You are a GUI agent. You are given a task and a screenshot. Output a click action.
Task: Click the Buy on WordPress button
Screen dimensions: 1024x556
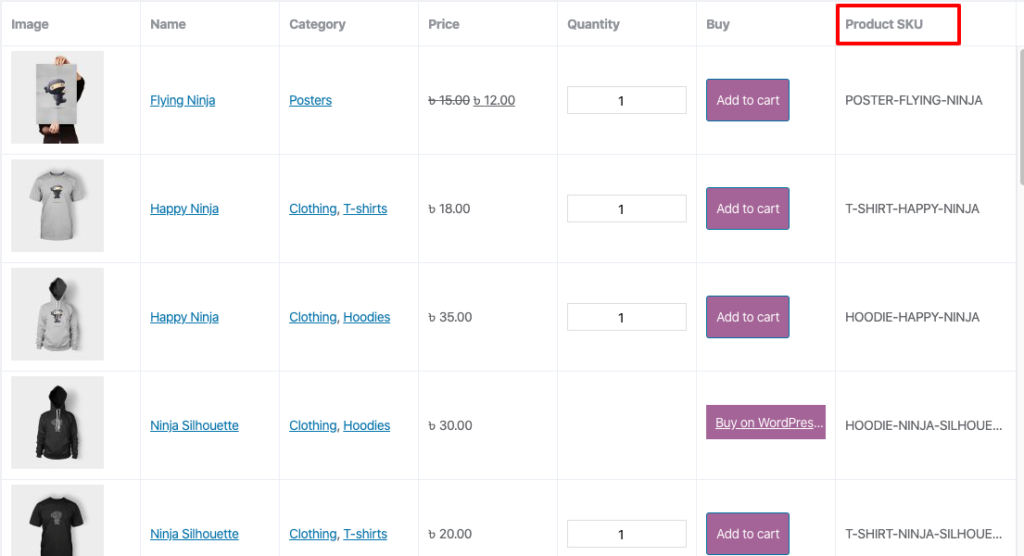pos(765,422)
